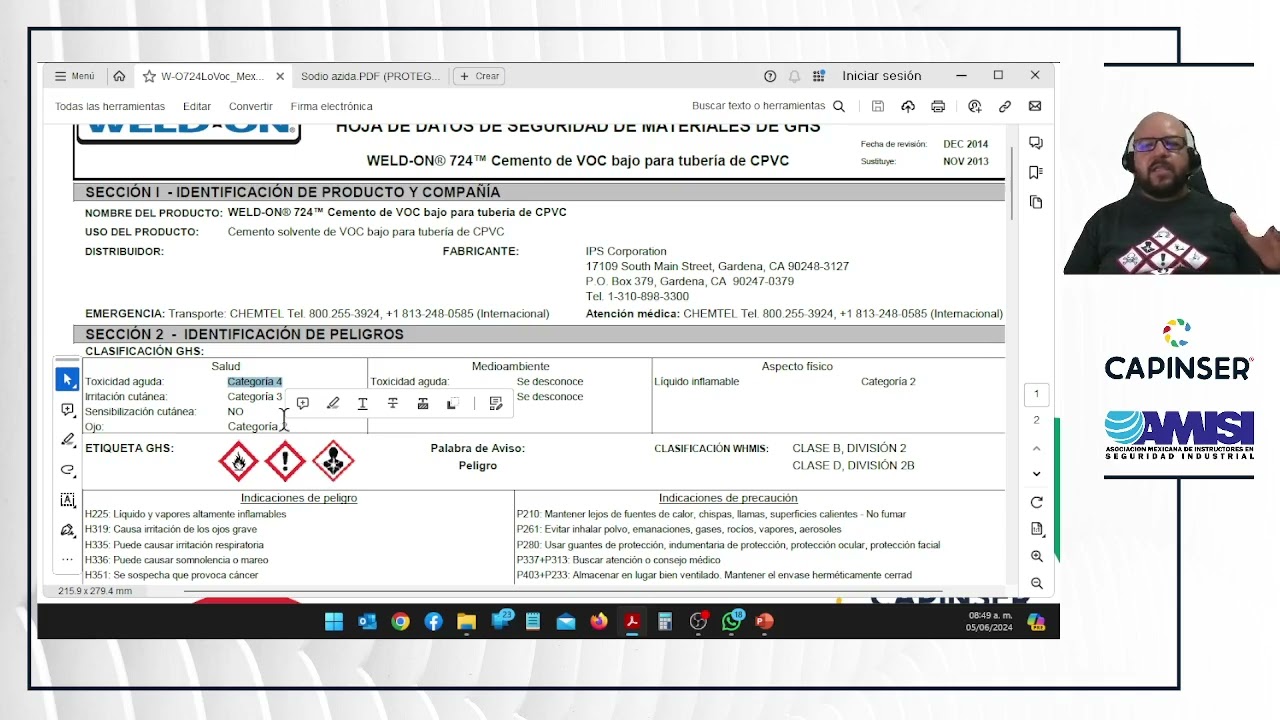Redact selected text from floating toolbar

[x=423, y=403]
